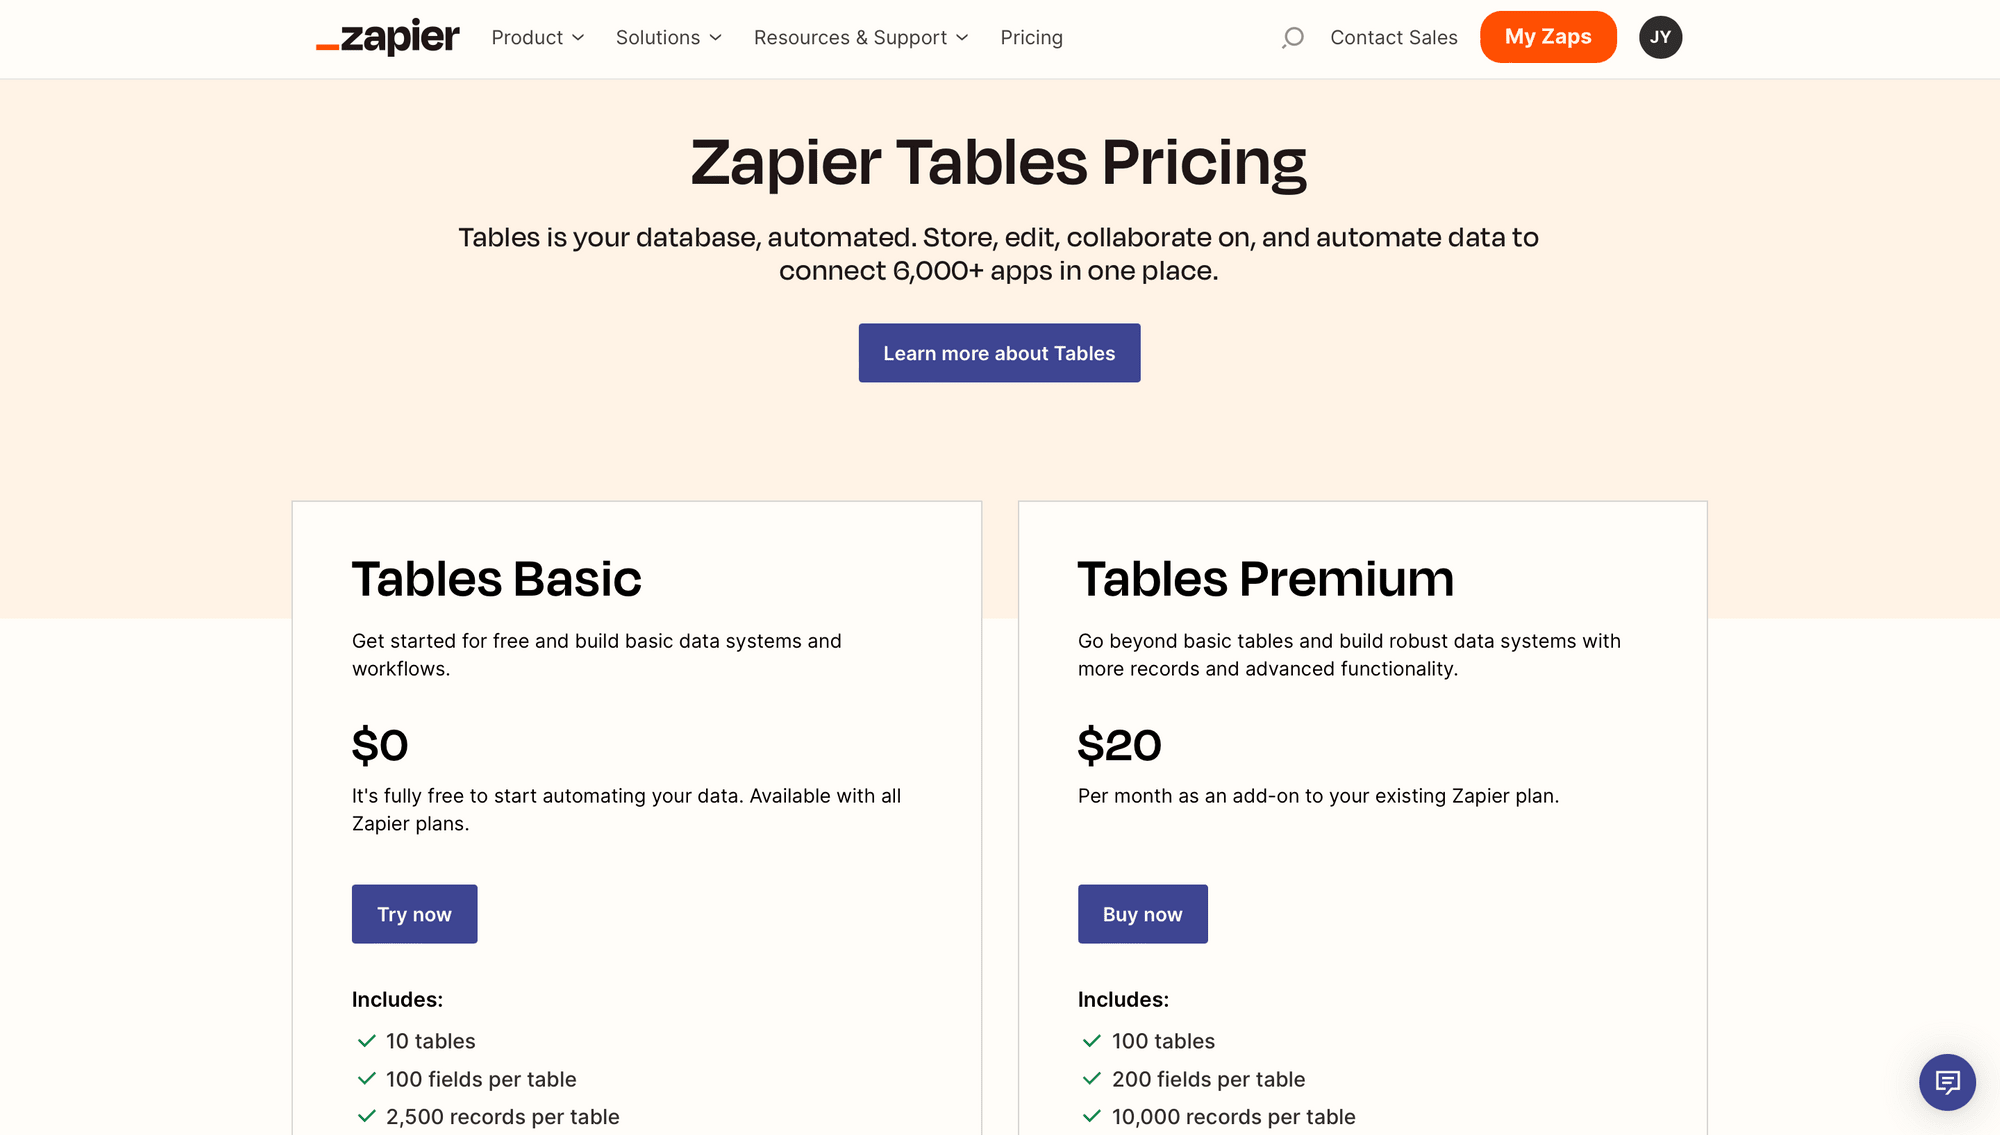Open the search magnifier icon

point(1293,37)
